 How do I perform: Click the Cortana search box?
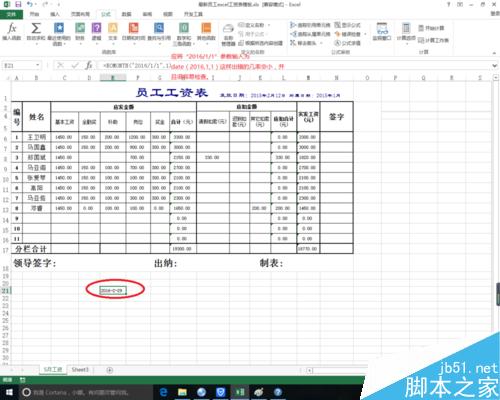pyautogui.click(x=86, y=392)
